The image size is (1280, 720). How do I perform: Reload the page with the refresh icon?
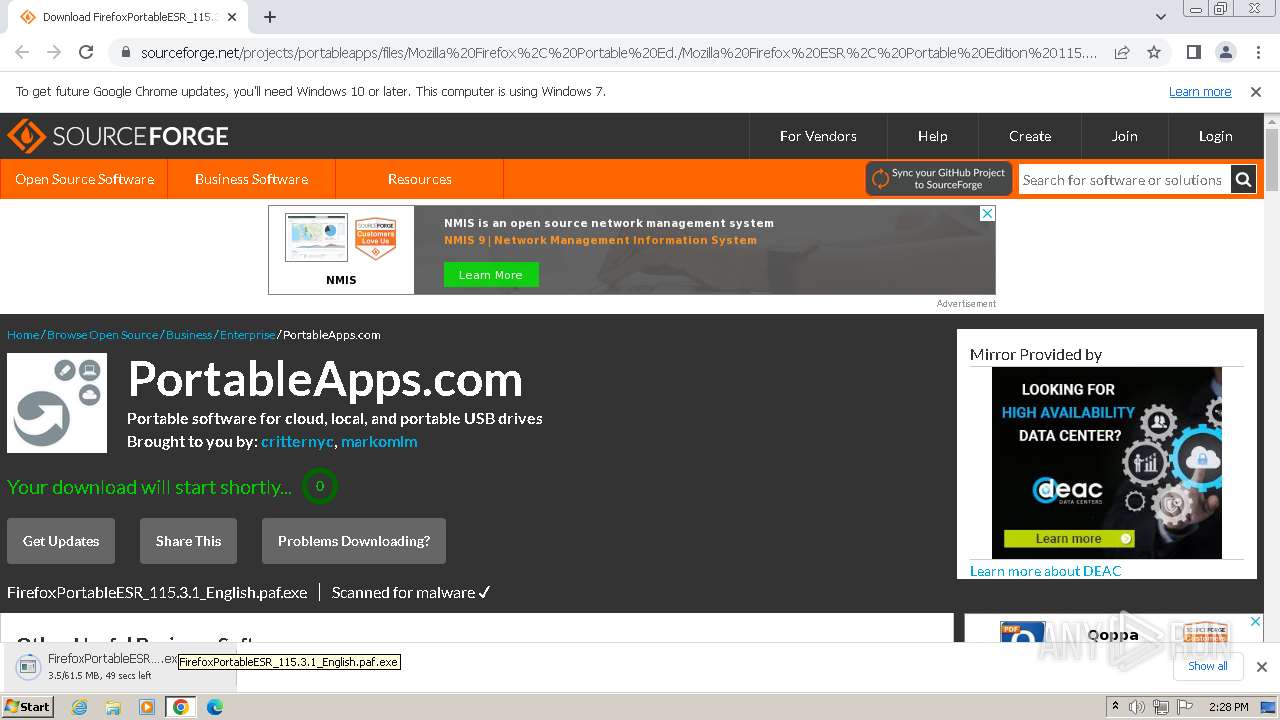[x=86, y=52]
